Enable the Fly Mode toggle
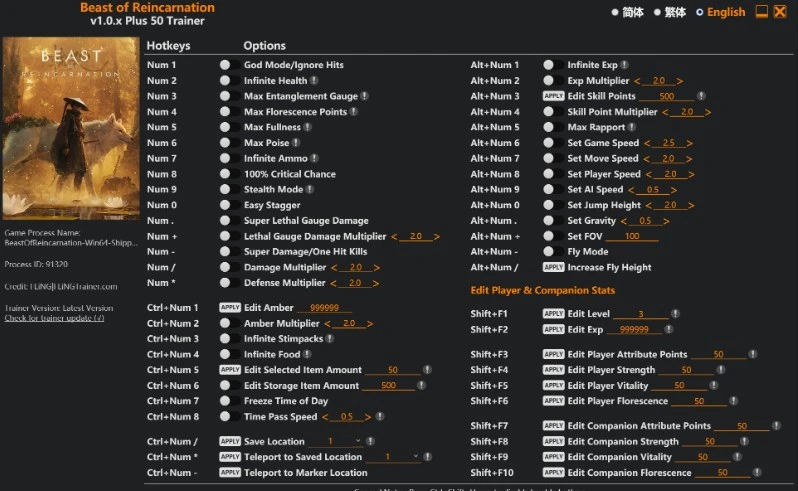The width and height of the screenshot is (798, 491). point(553,251)
